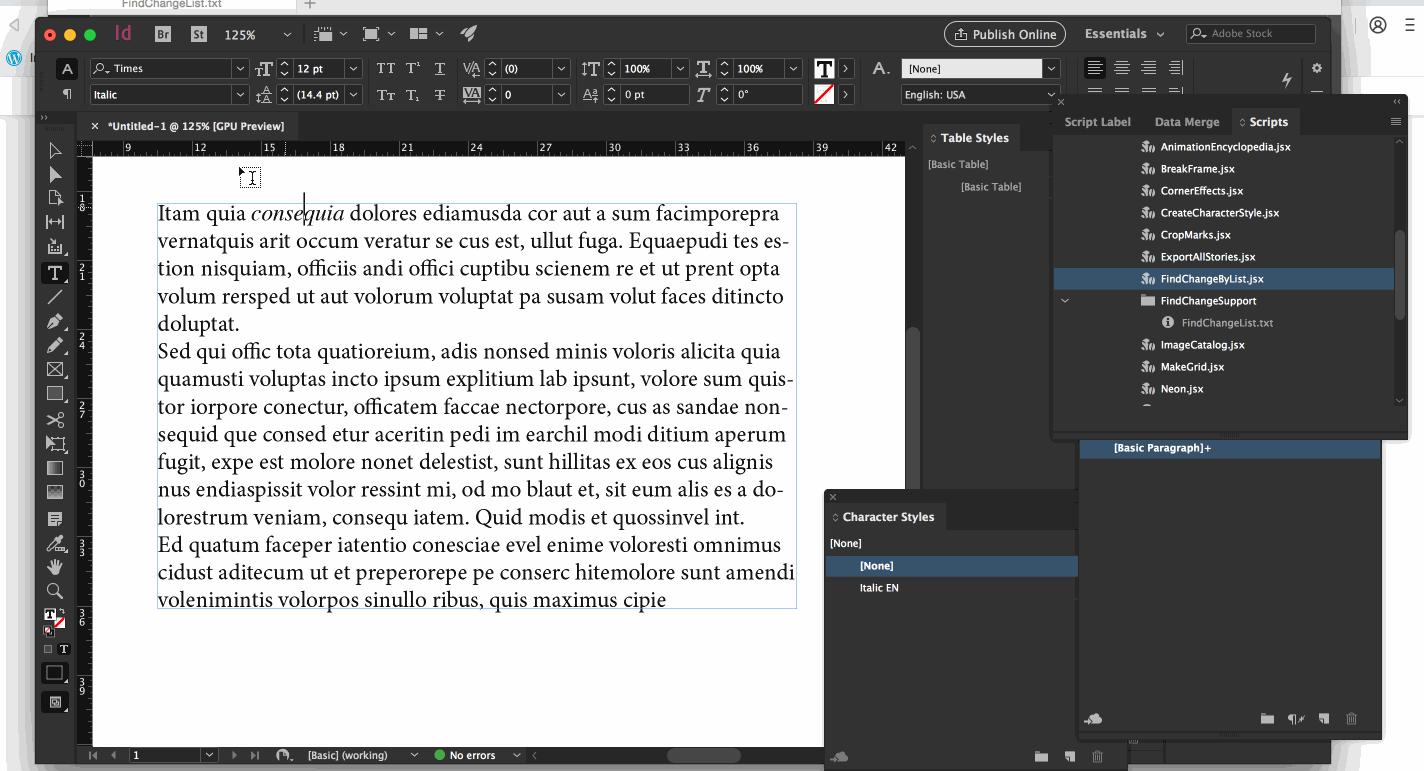
Task: Select the Italic EN character style
Action: 879,588
